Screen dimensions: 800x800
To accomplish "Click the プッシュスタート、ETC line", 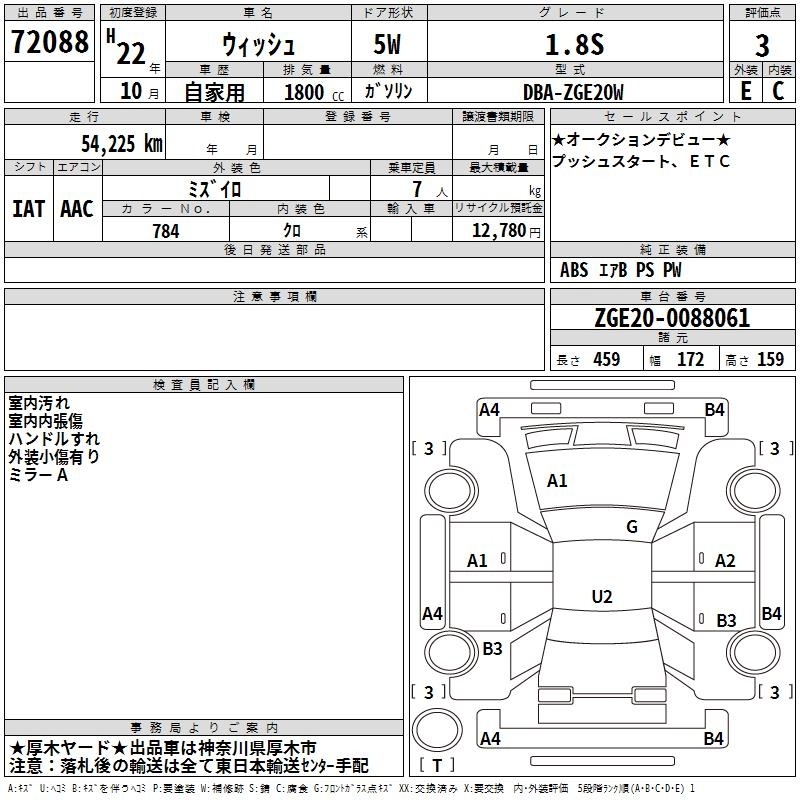I will (x=641, y=161).
